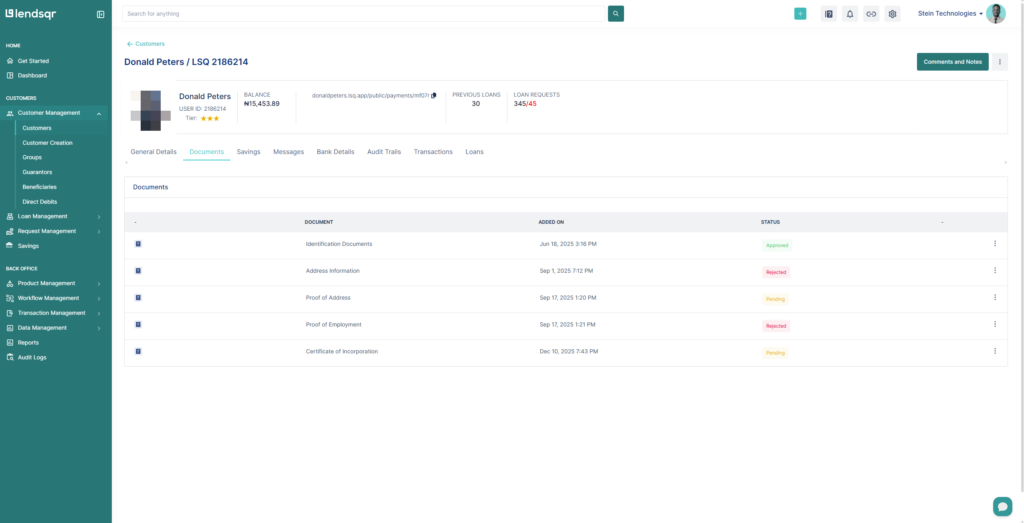
Task: Expand Workflow Management menu
Action: (56, 298)
